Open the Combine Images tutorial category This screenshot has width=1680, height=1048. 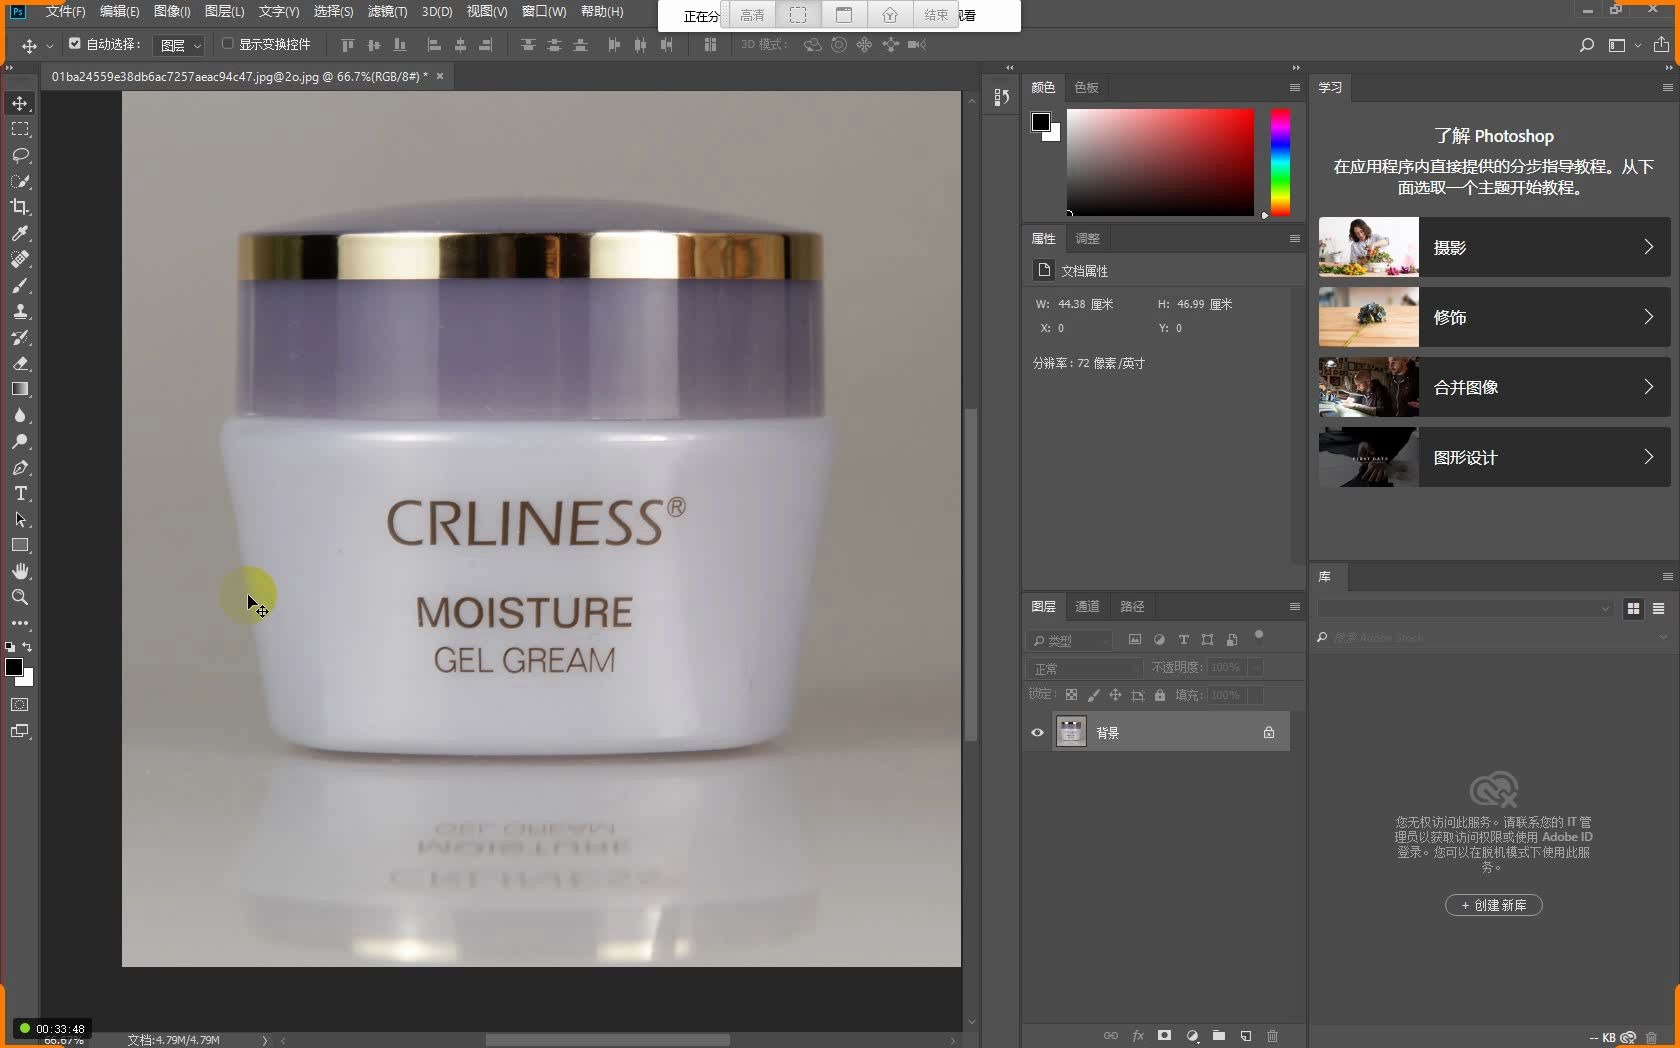[x=1494, y=387]
